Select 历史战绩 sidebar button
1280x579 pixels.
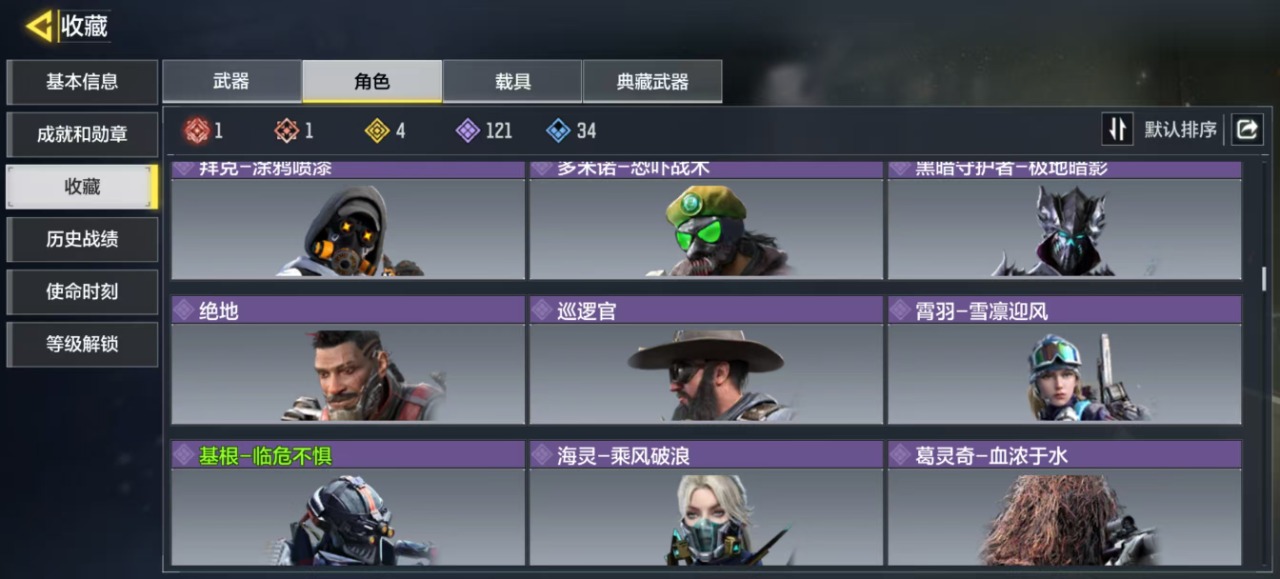coord(82,239)
